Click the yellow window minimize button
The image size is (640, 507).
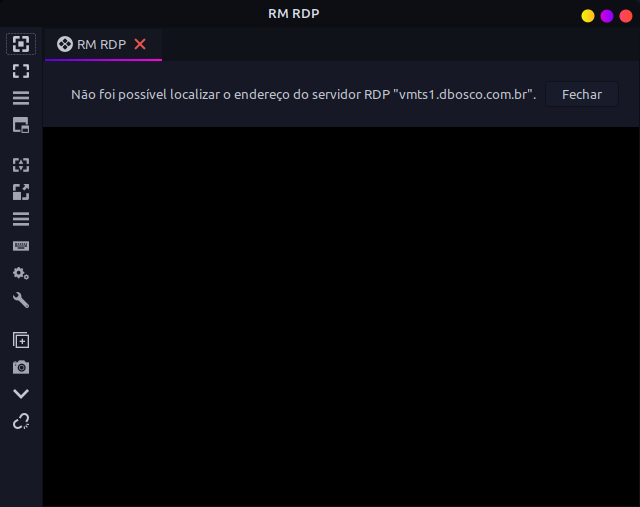click(588, 16)
